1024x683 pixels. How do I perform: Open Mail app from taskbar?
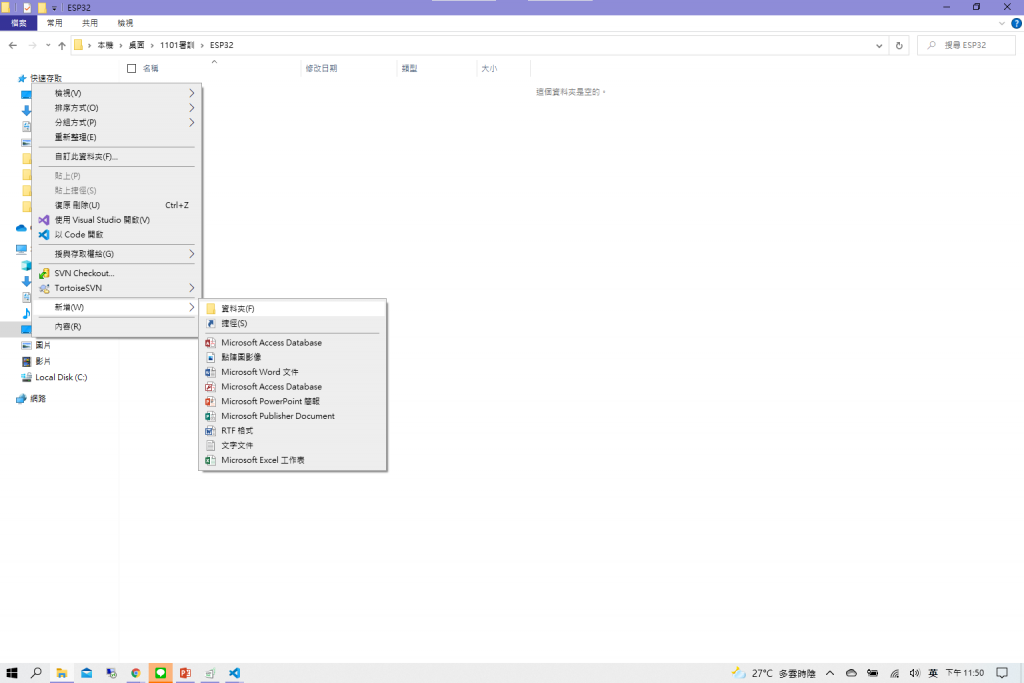coord(86,673)
